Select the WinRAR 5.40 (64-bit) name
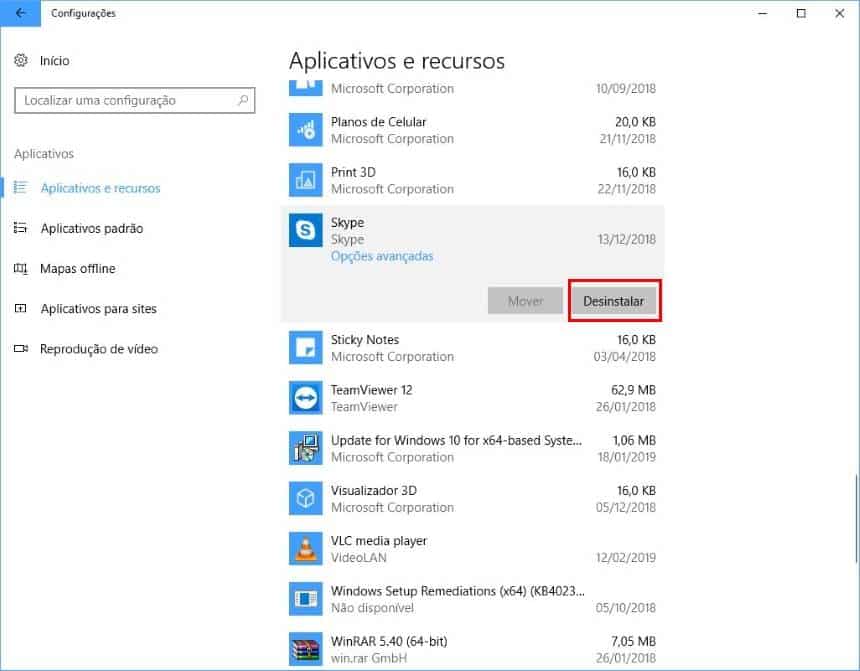This screenshot has width=860, height=671. 388,641
